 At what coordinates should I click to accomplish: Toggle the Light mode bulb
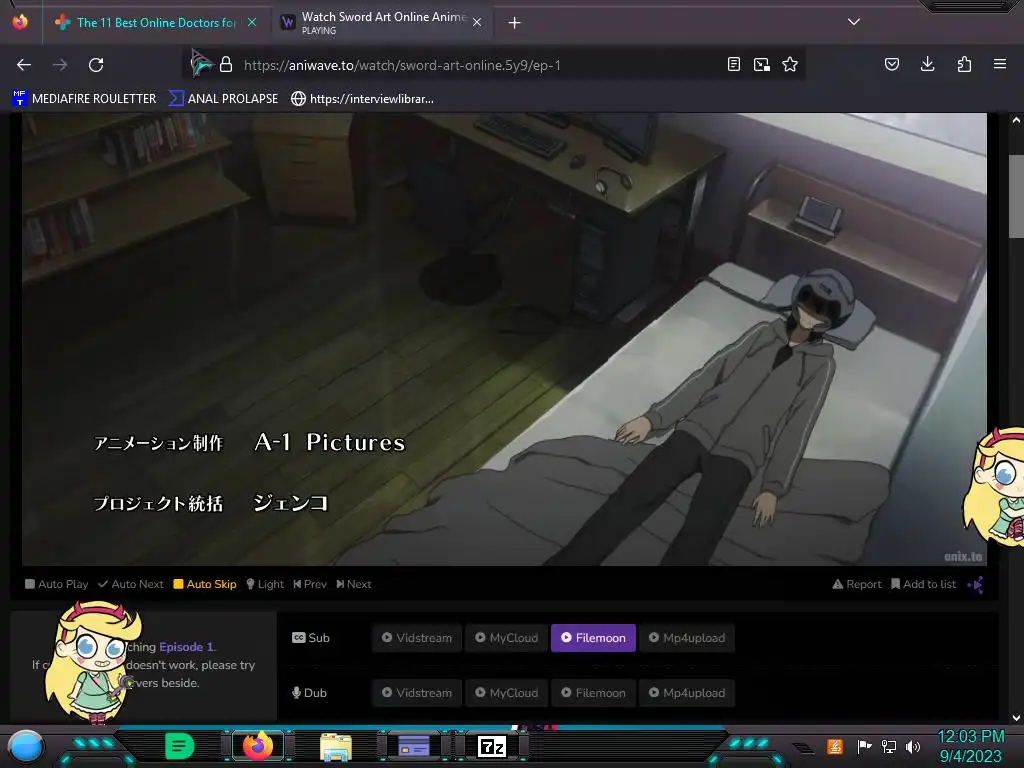(264, 584)
